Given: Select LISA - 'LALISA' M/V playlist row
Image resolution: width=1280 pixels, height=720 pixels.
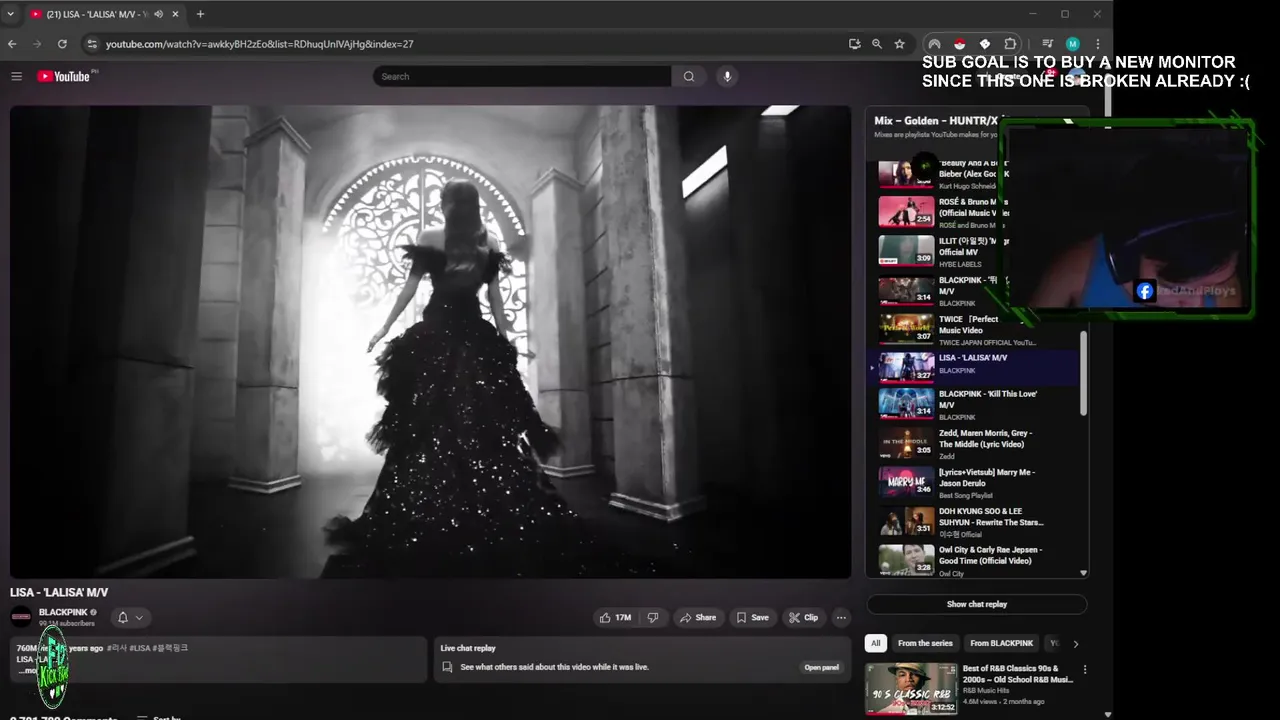Looking at the screenshot, I should point(972,367).
